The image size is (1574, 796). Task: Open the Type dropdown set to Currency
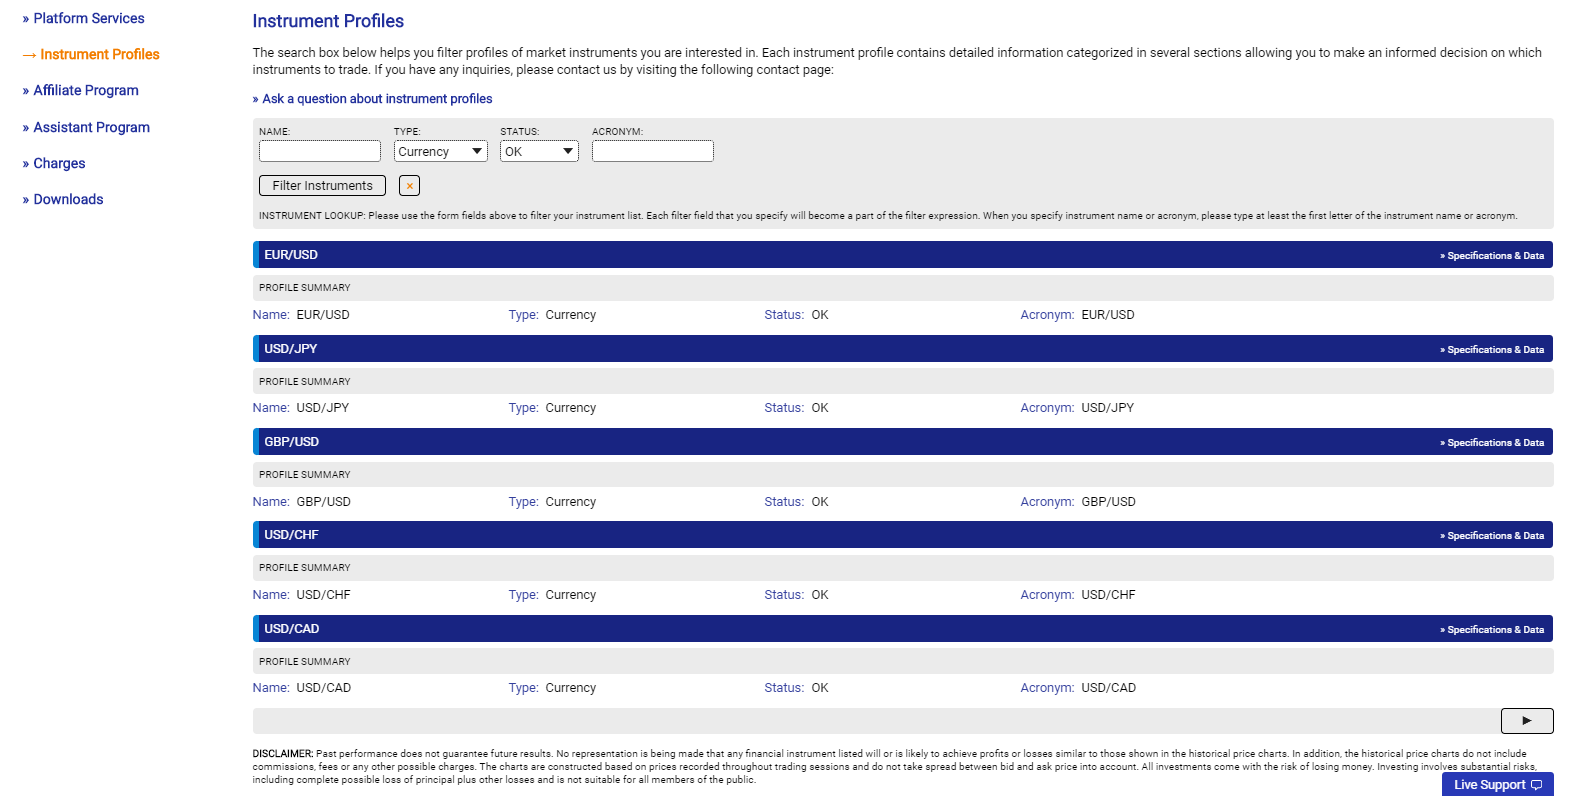pyautogui.click(x=440, y=151)
